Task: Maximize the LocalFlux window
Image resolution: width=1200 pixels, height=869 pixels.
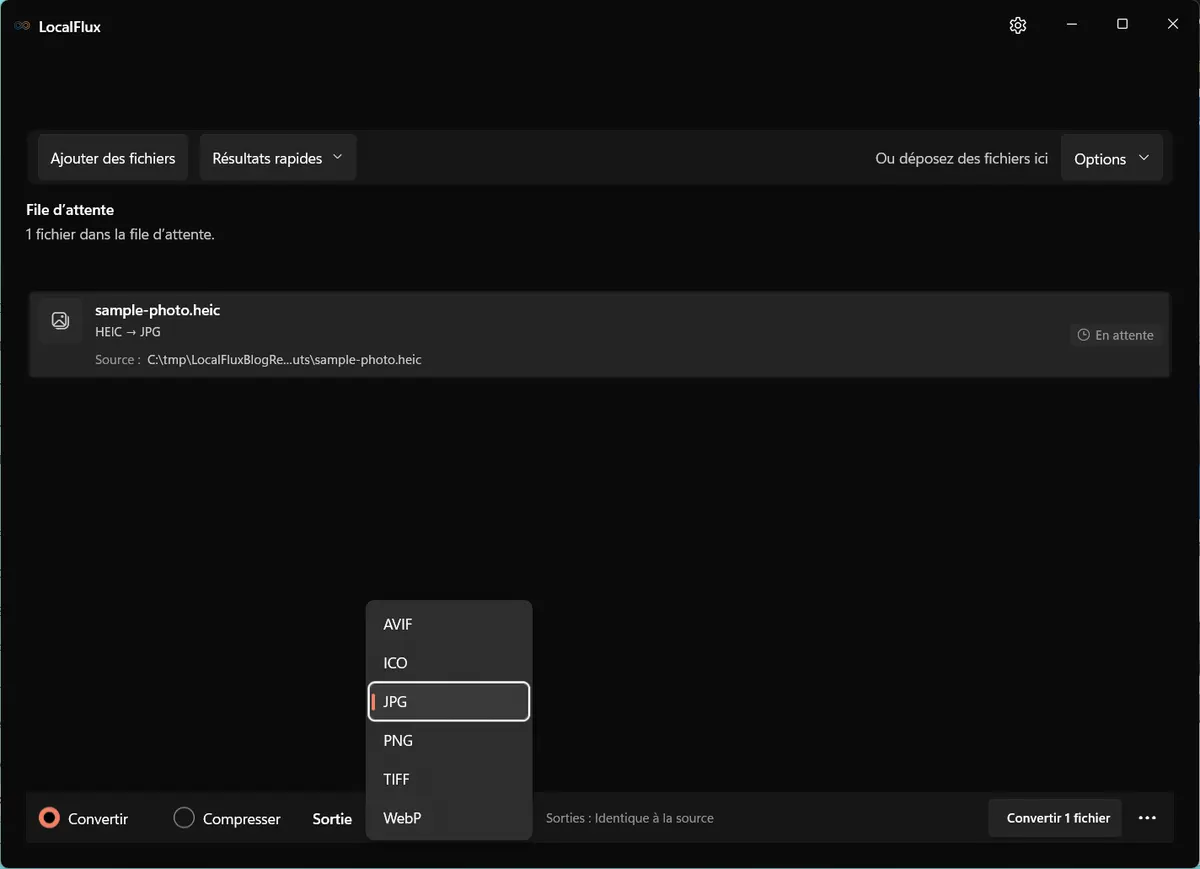Action: pos(1122,25)
